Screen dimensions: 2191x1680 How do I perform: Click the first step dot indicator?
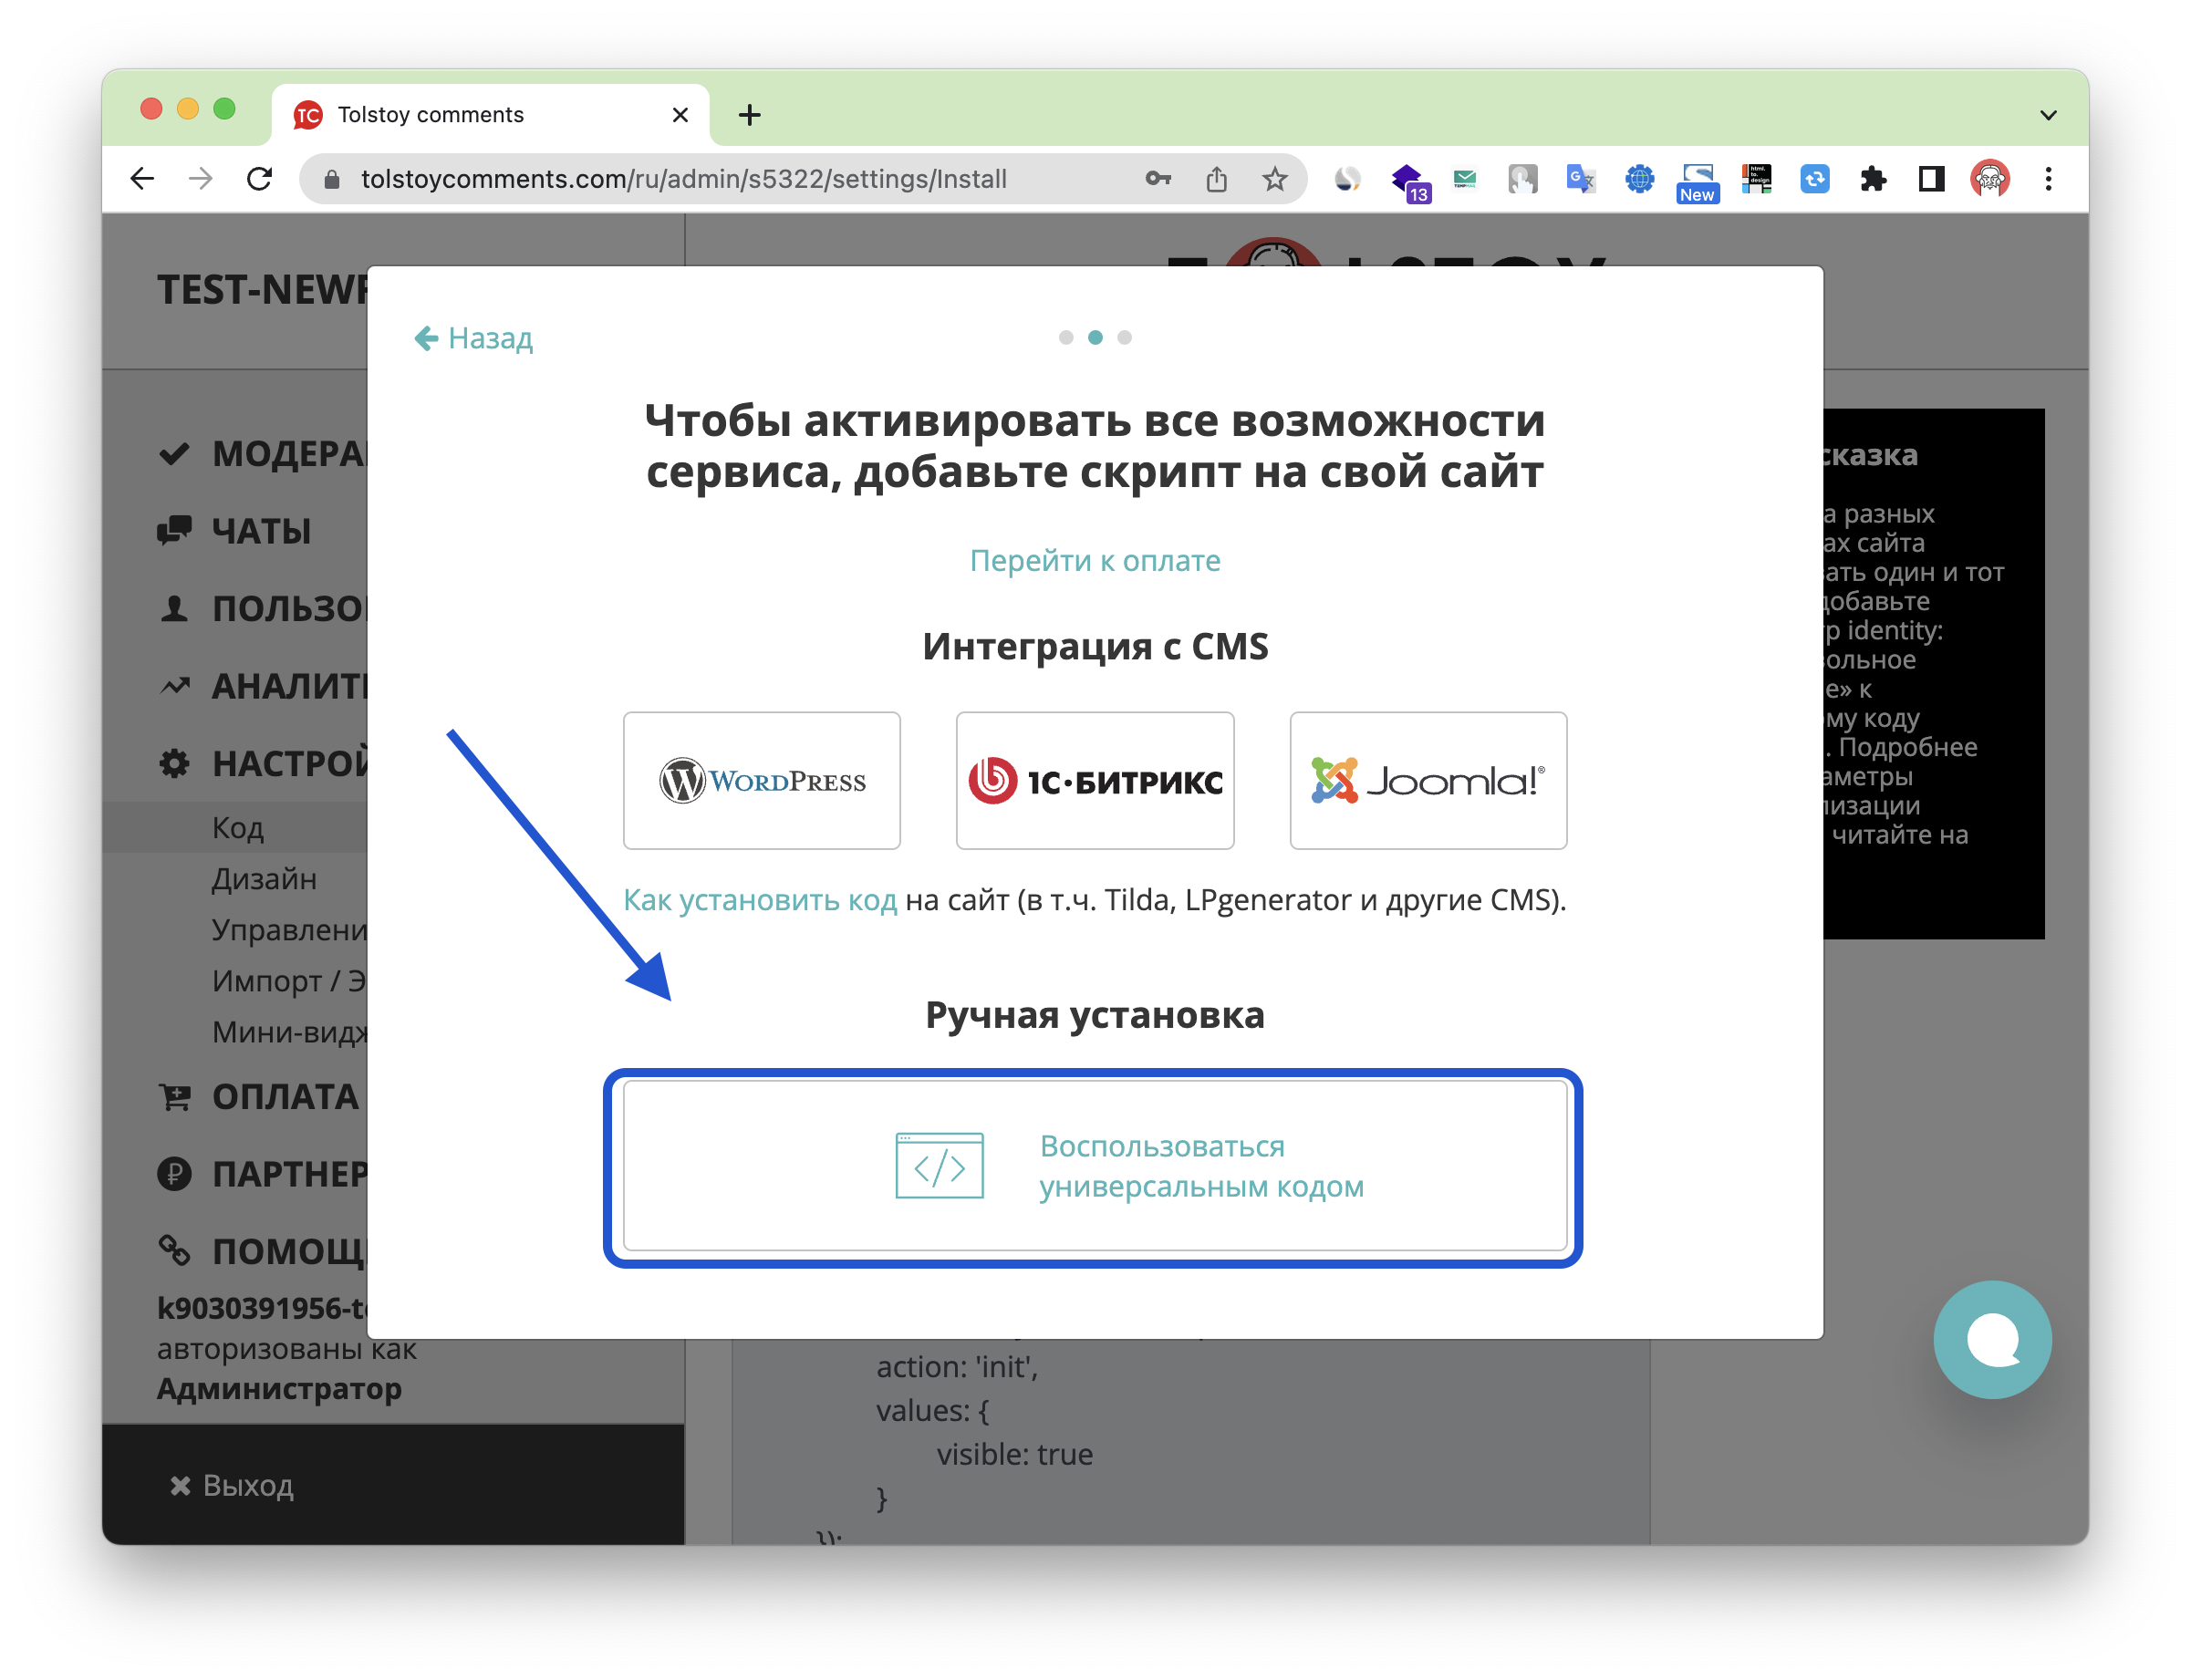click(1066, 338)
